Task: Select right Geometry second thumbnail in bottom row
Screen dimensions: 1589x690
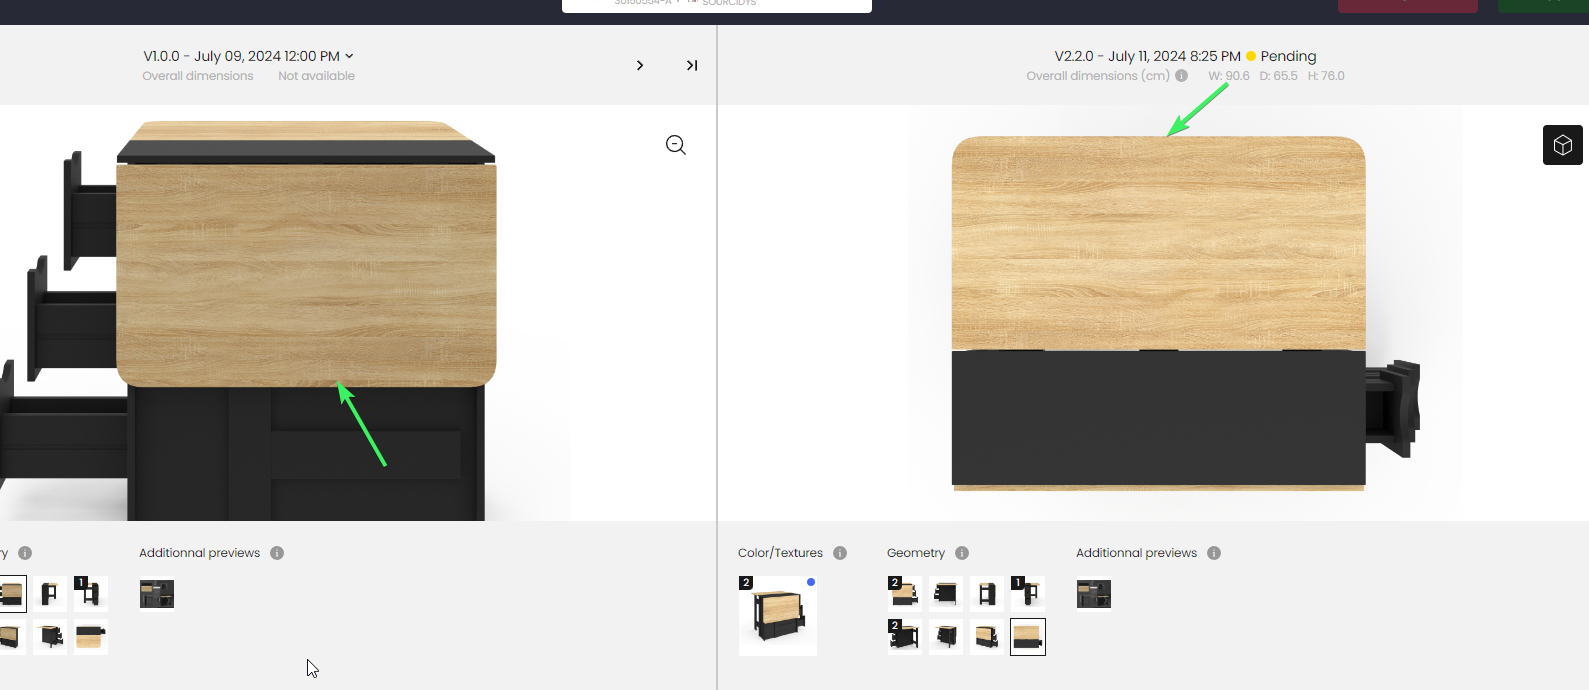Action: coord(945,637)
